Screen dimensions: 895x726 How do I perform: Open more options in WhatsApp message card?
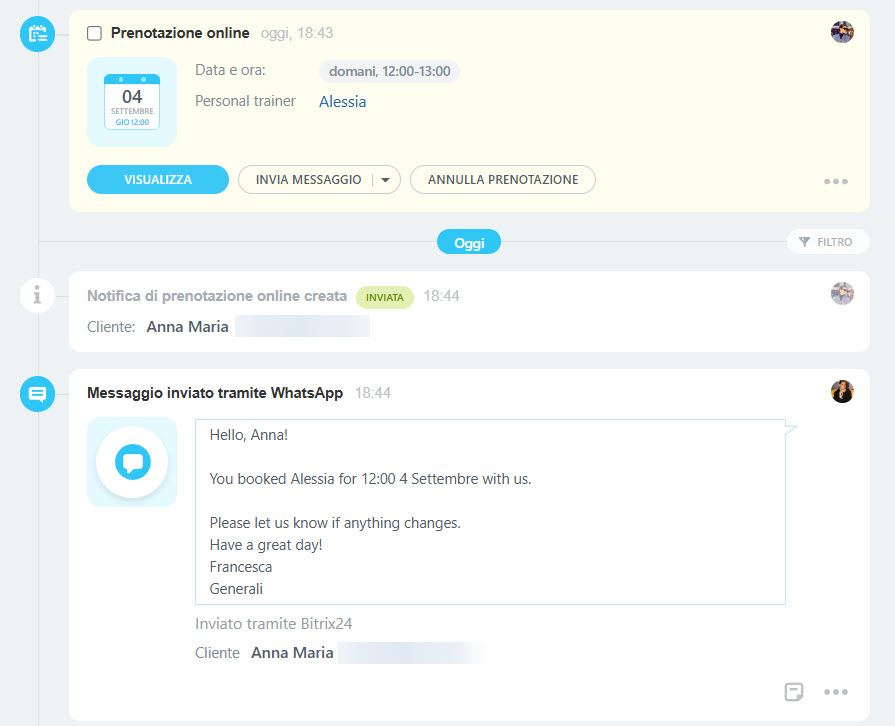tap(836, 692)
